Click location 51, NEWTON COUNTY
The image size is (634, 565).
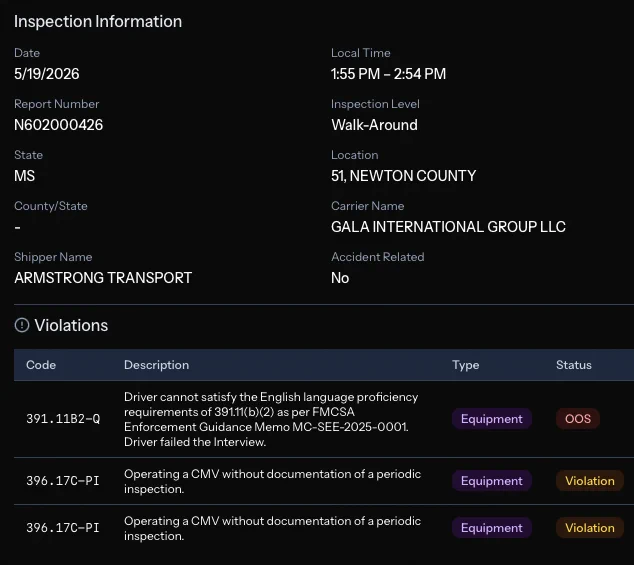(x=403, y=176)
